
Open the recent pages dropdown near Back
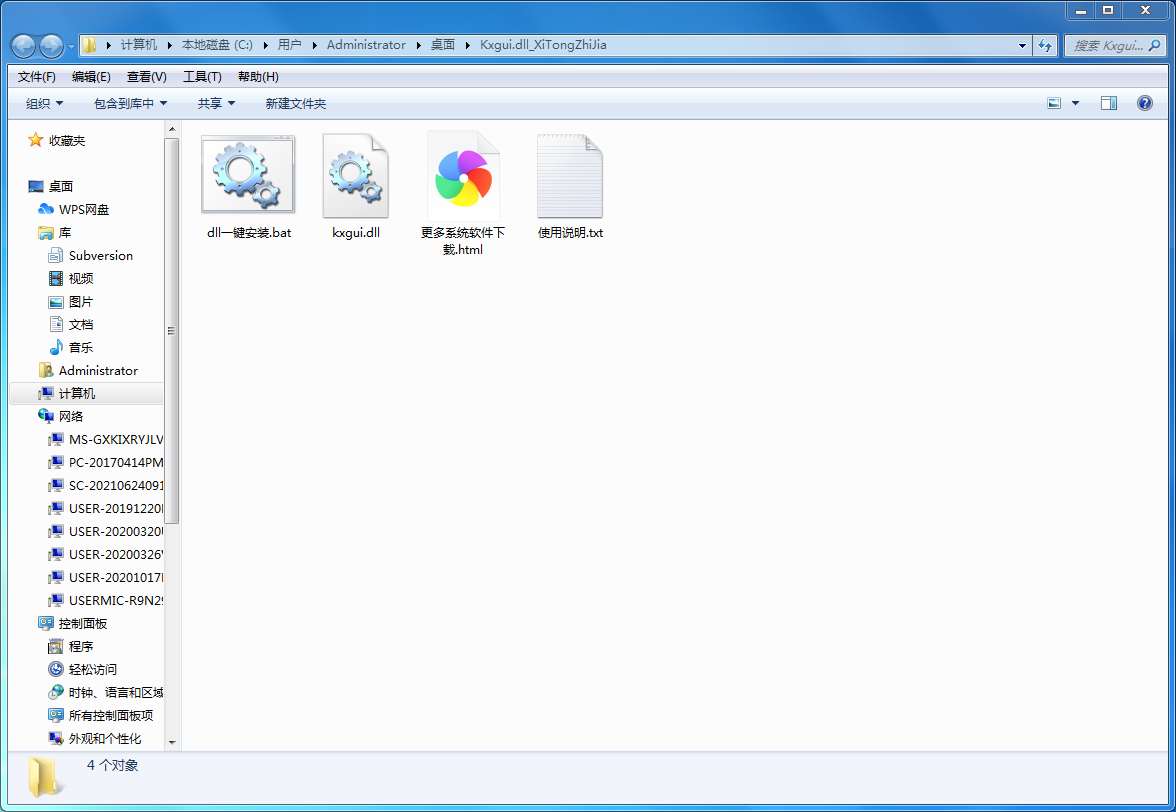click(71, 46)
